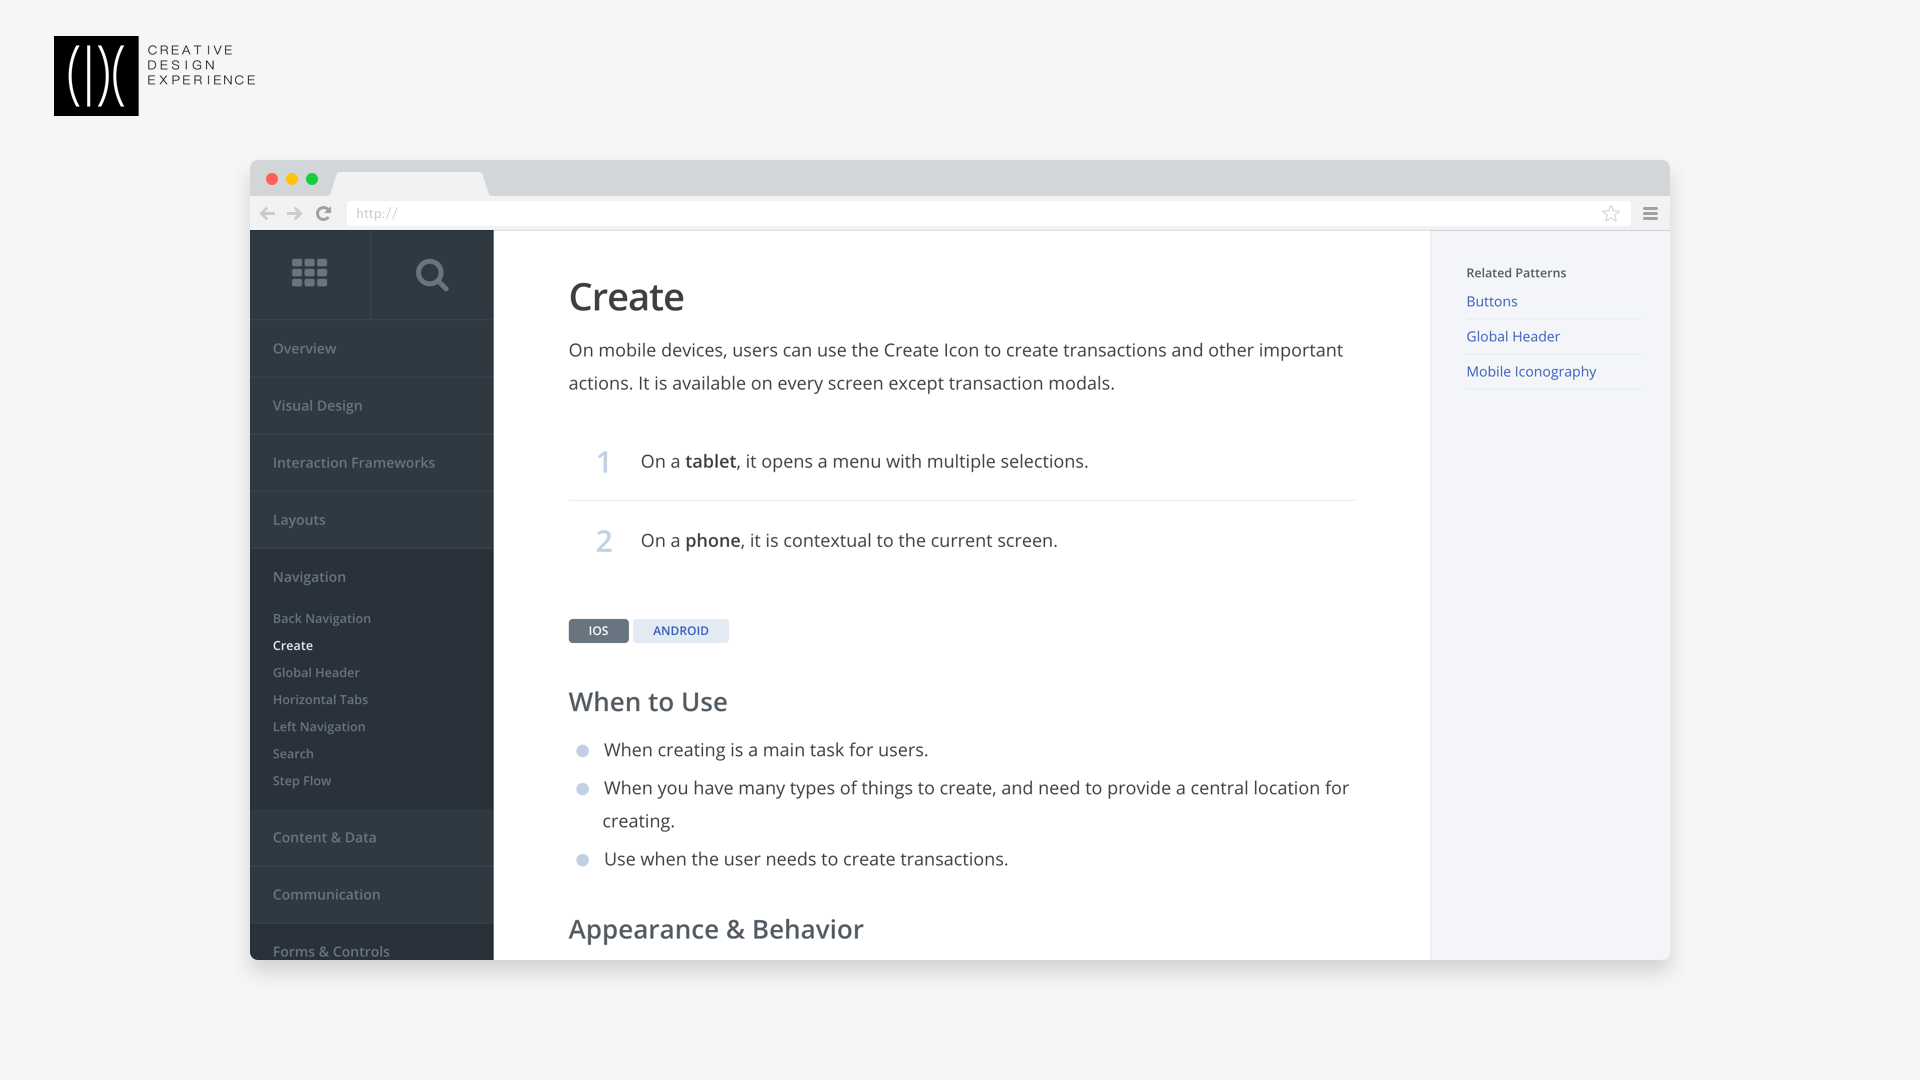The width and height of the screenshot is (1920, 1080).
Task: Collapse the Navigation section in sidebar
Action: [372, 577]
